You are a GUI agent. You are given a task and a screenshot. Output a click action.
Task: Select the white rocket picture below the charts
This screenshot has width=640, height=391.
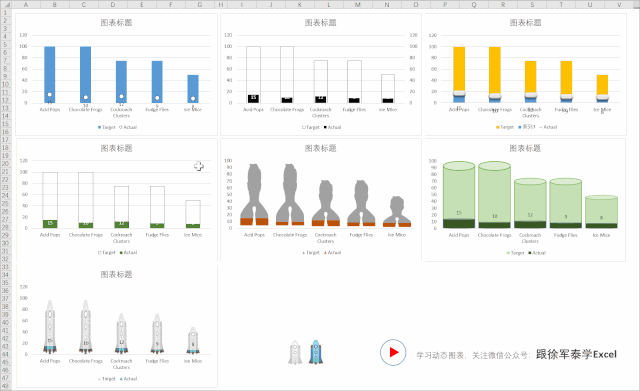click(295, 352)
